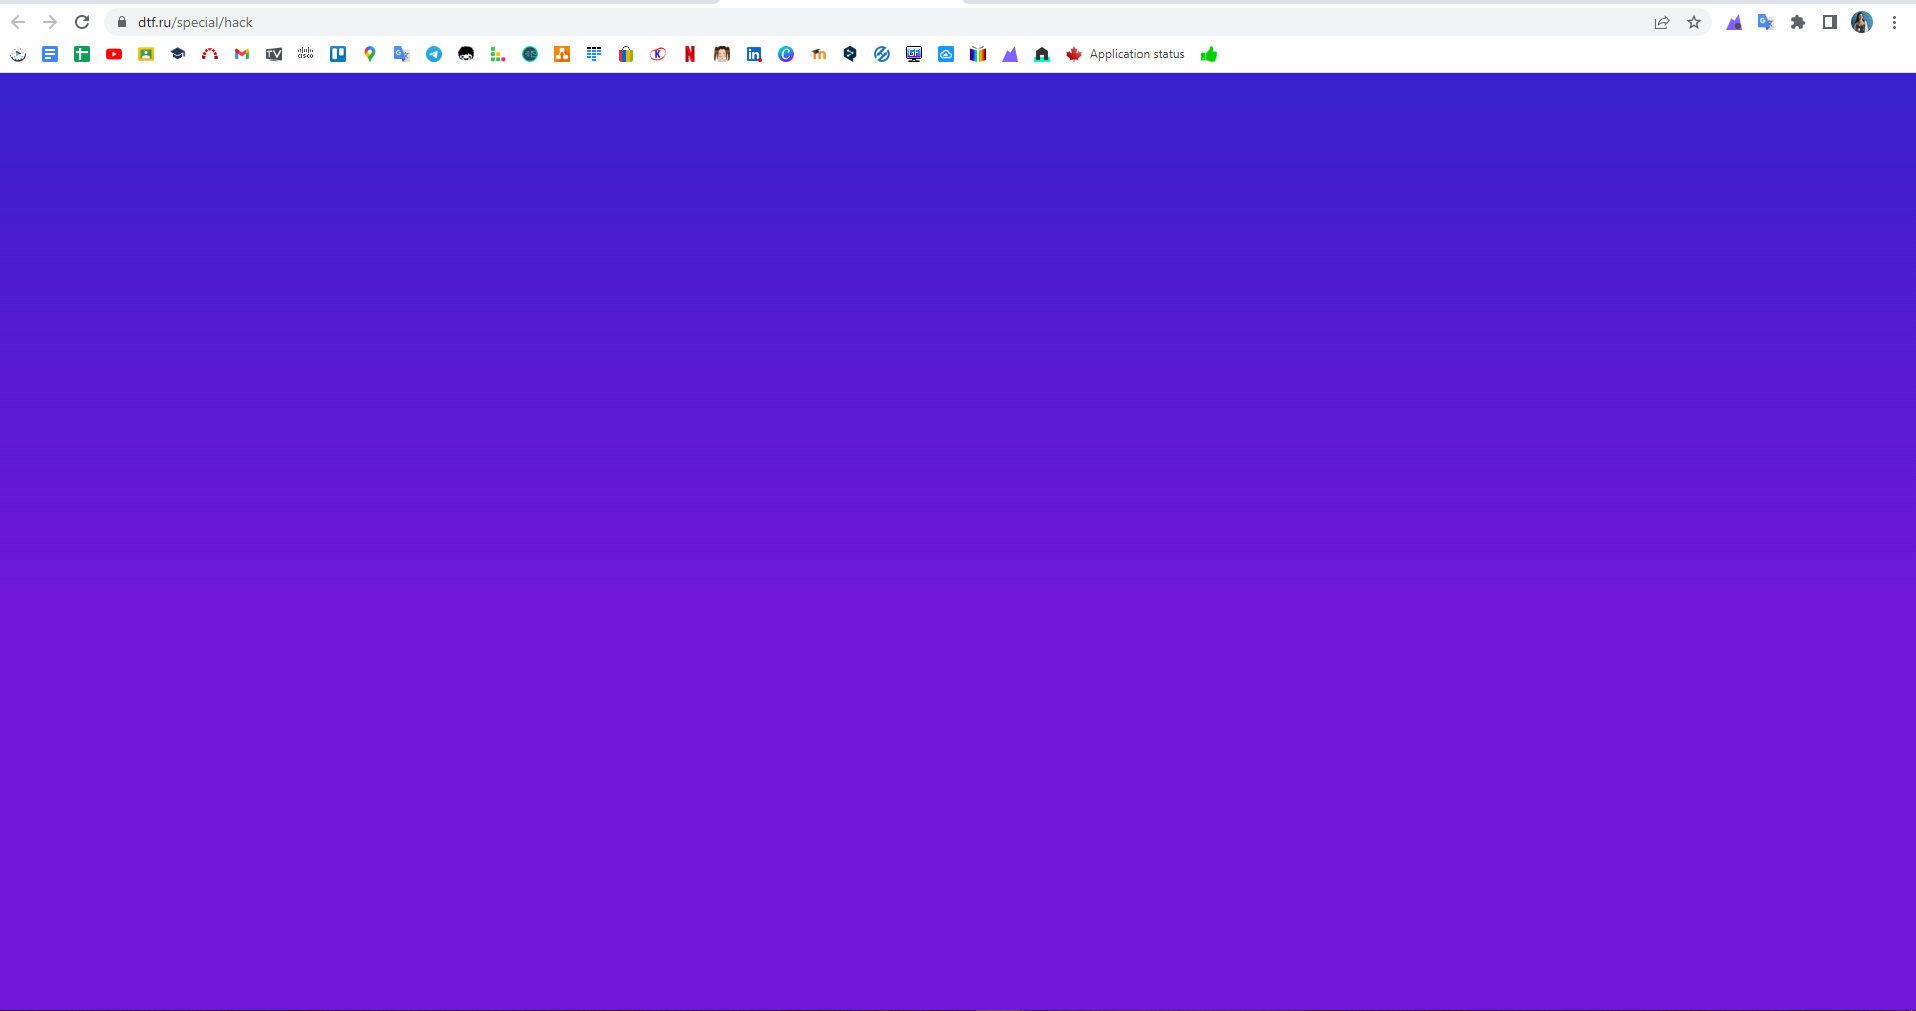This screenshot has height=1011, width=1916.
Task: Open the Netflix bookmark
Action: pyautogui.click(x=690, y=54)
